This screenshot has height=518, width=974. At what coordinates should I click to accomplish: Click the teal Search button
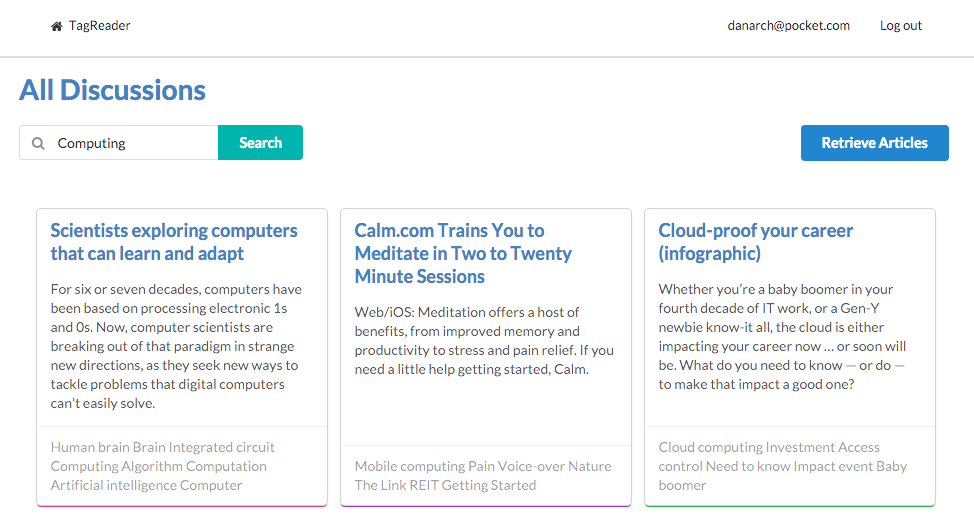pyautogui.click(x=260, y=142)
